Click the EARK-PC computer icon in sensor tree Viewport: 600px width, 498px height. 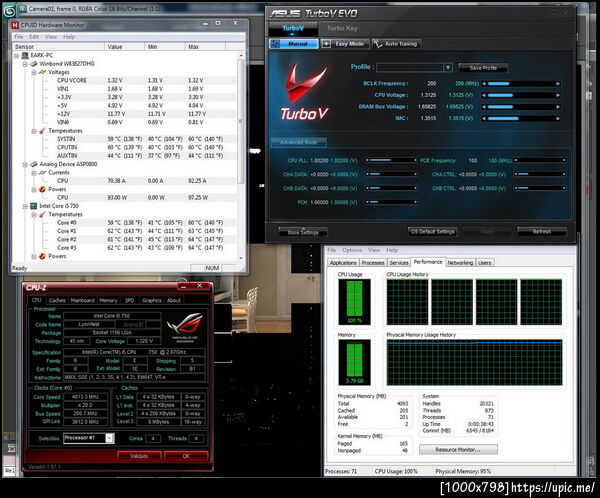coord(25,56)
